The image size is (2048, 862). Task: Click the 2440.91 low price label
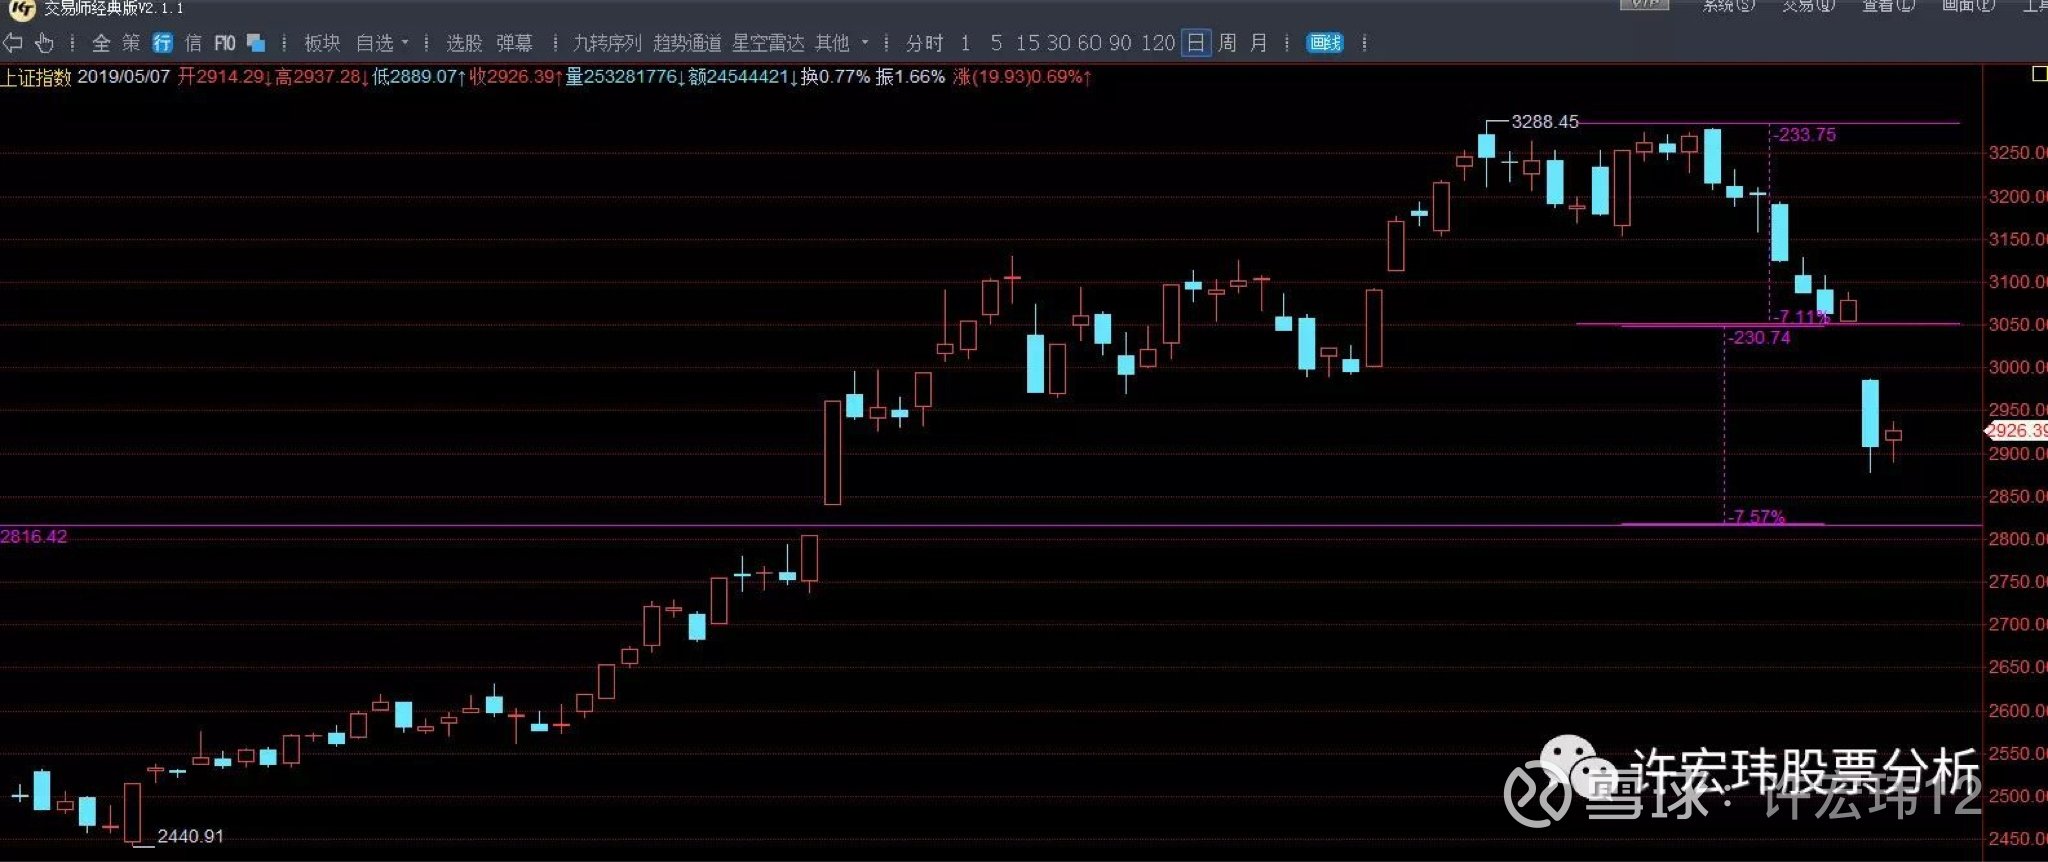tap(190, 836)
